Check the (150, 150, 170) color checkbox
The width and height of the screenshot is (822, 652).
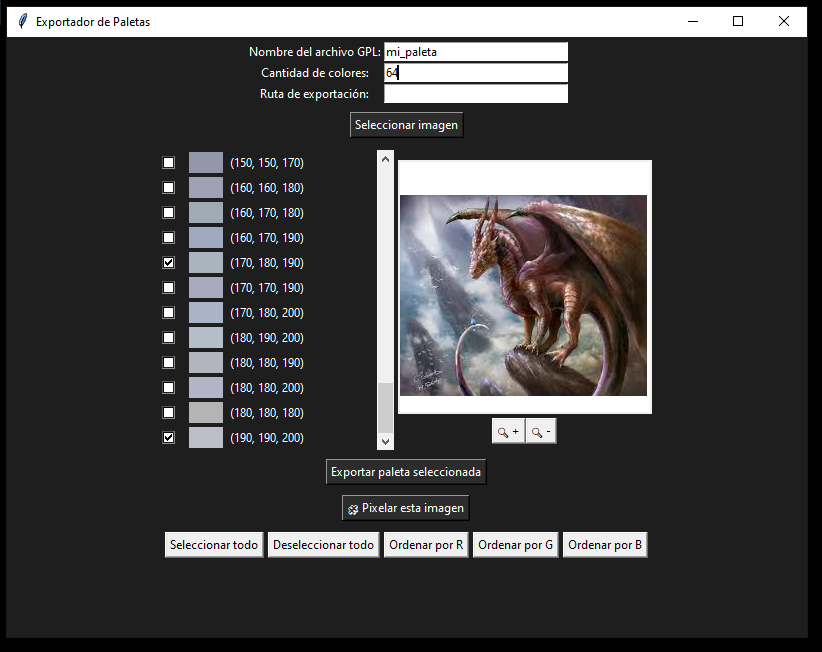[x=168, y=162]
